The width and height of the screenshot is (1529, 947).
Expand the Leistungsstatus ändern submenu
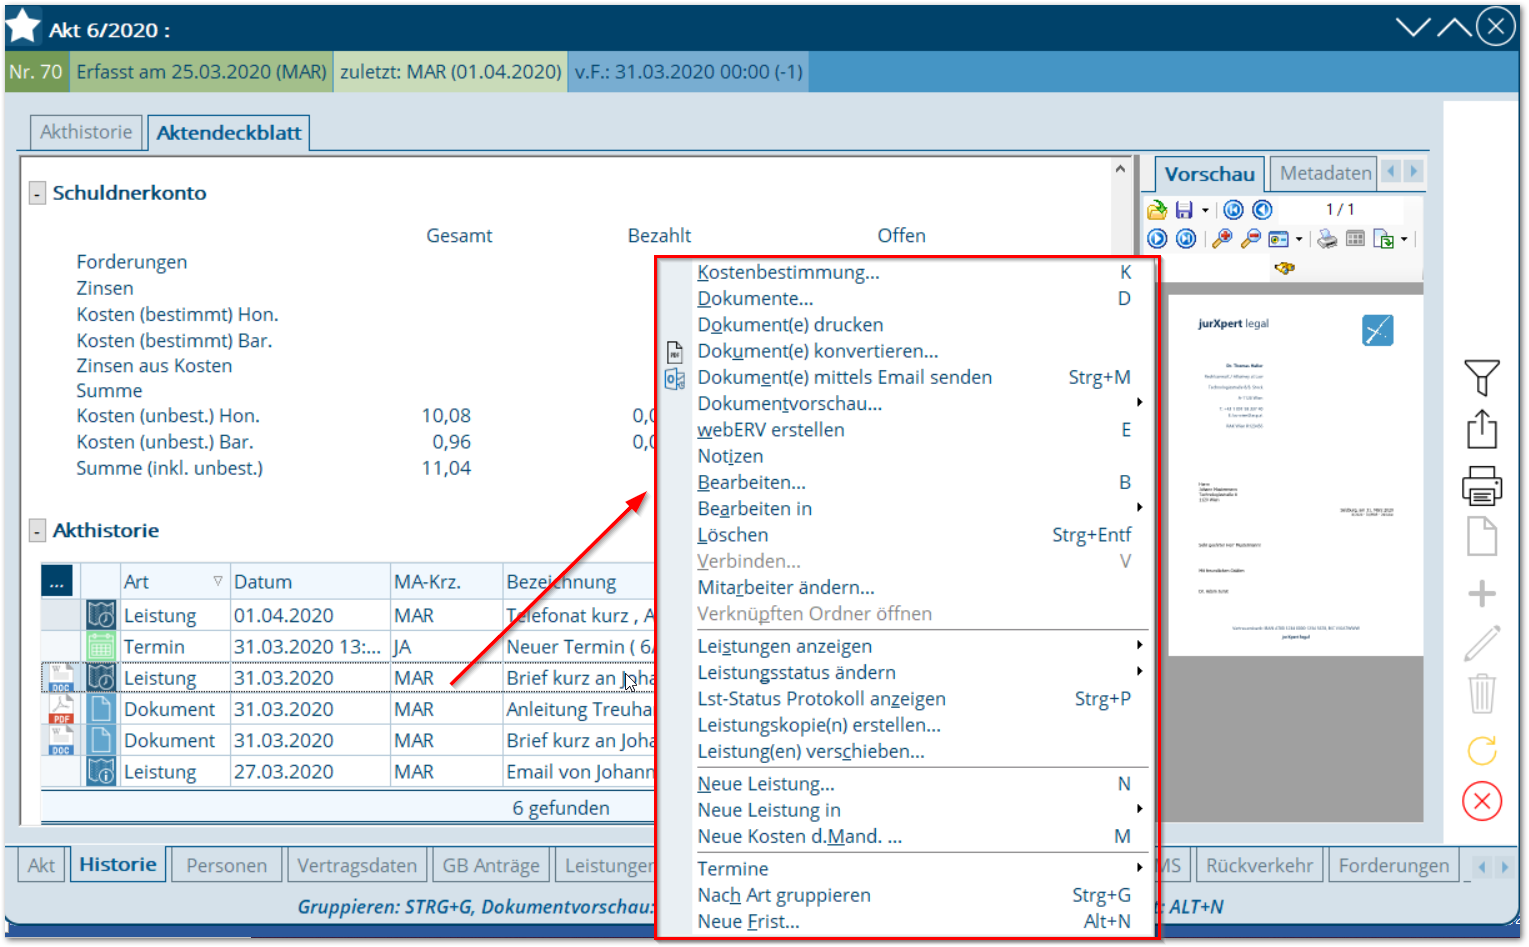[x=1139, y=671]
